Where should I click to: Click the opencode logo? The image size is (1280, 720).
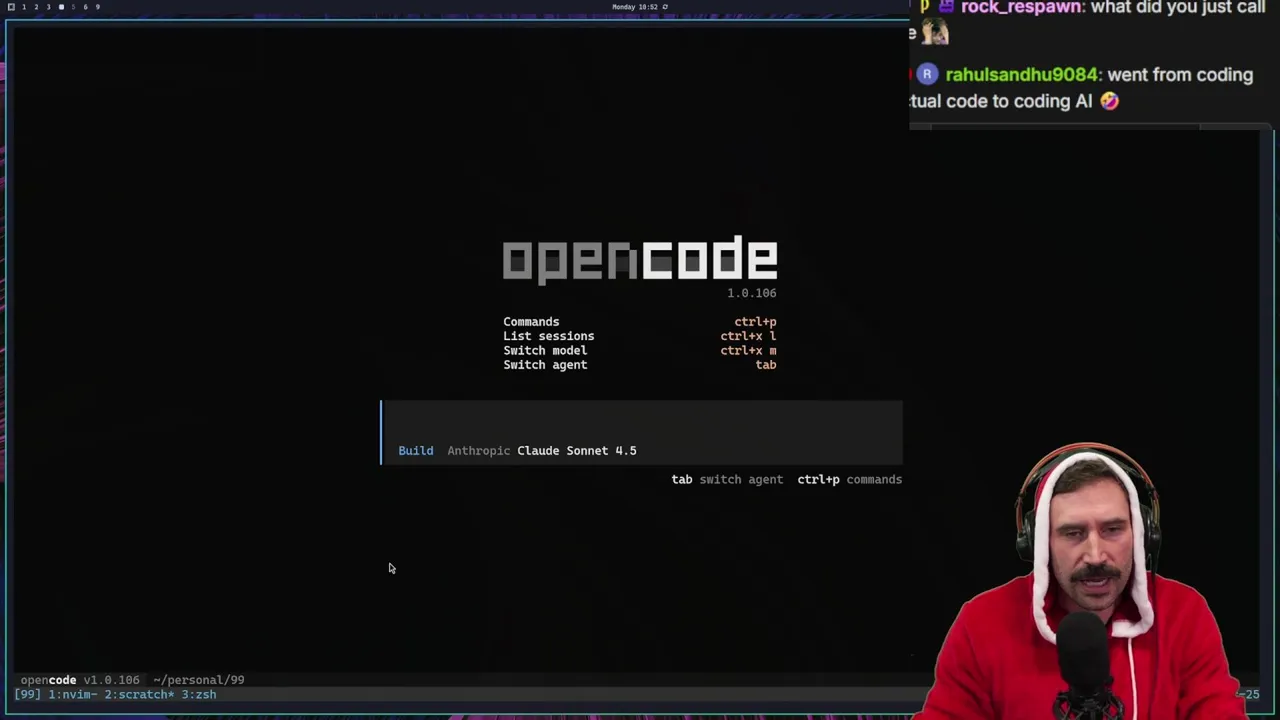640,260
